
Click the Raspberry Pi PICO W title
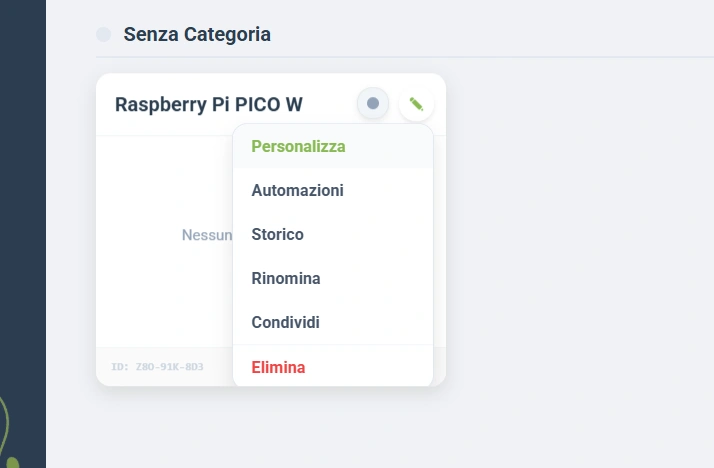pos(209,104)
